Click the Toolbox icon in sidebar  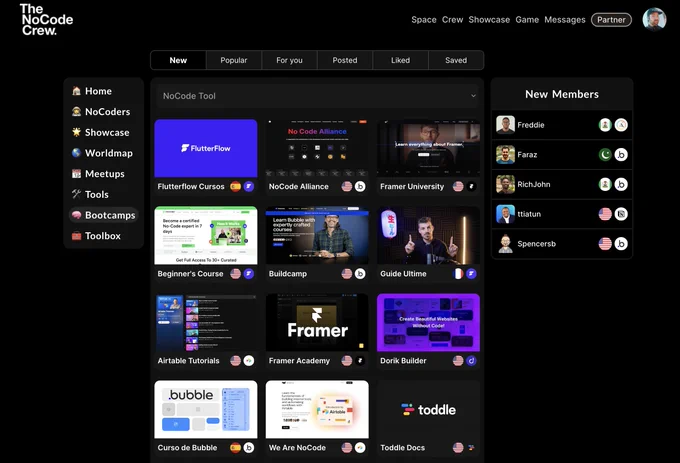tap(76, 236)
